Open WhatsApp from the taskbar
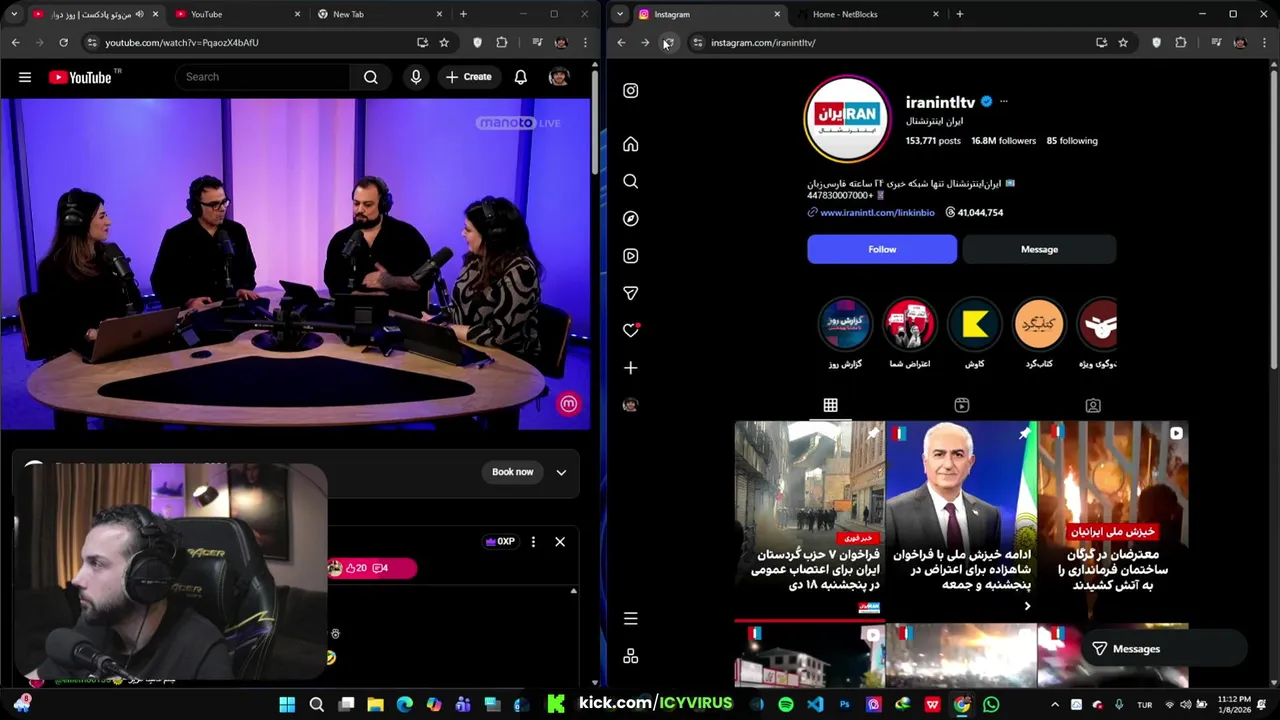This screenshot has height=720, width=1280. pos(991,704)
